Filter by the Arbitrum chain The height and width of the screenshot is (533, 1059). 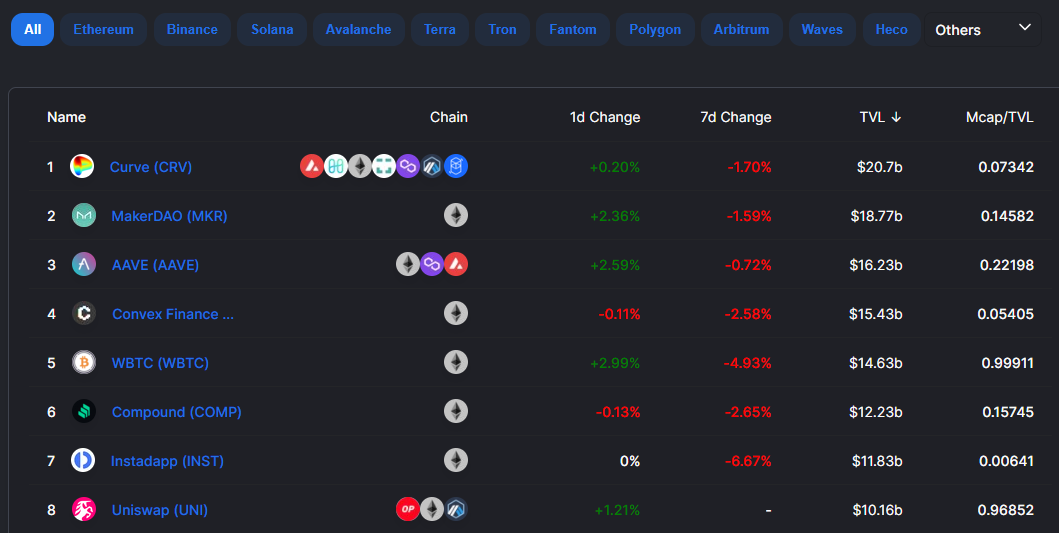tap(742, 30)
